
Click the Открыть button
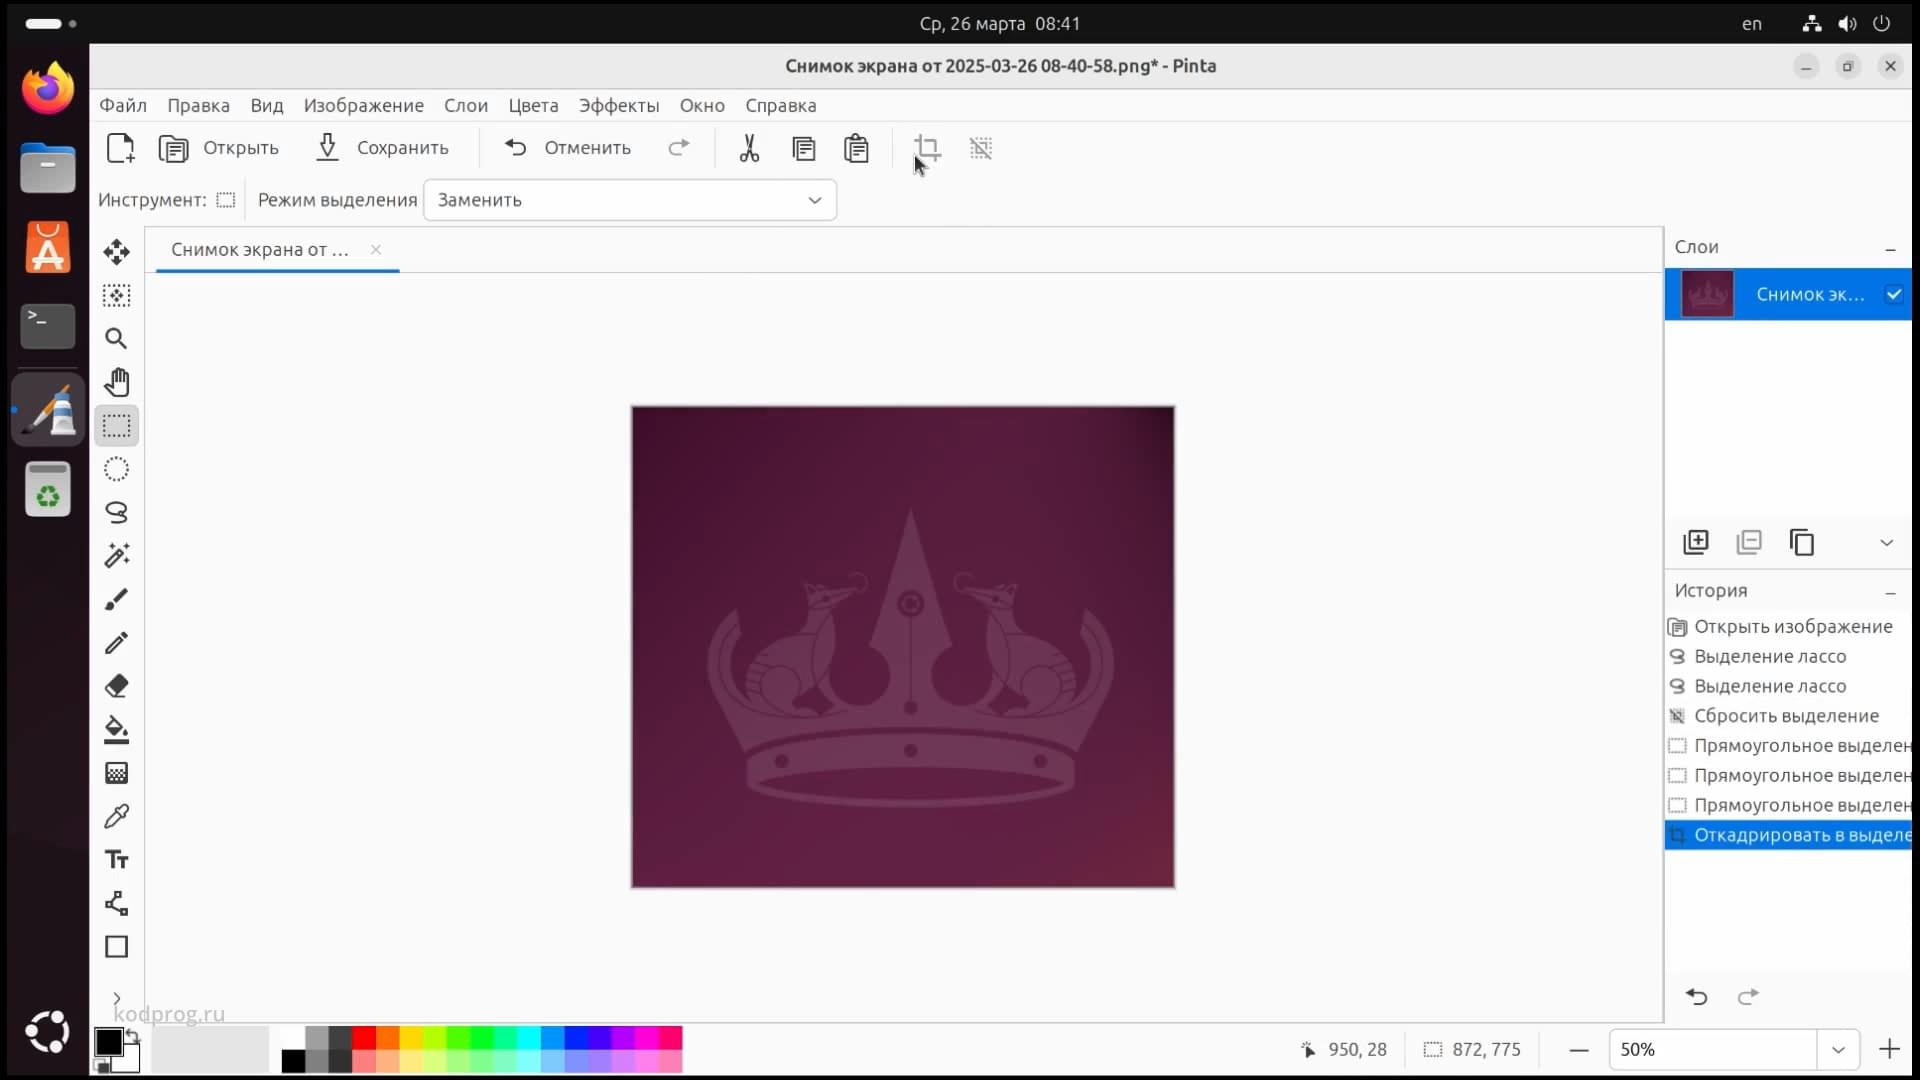pos(219,148)
